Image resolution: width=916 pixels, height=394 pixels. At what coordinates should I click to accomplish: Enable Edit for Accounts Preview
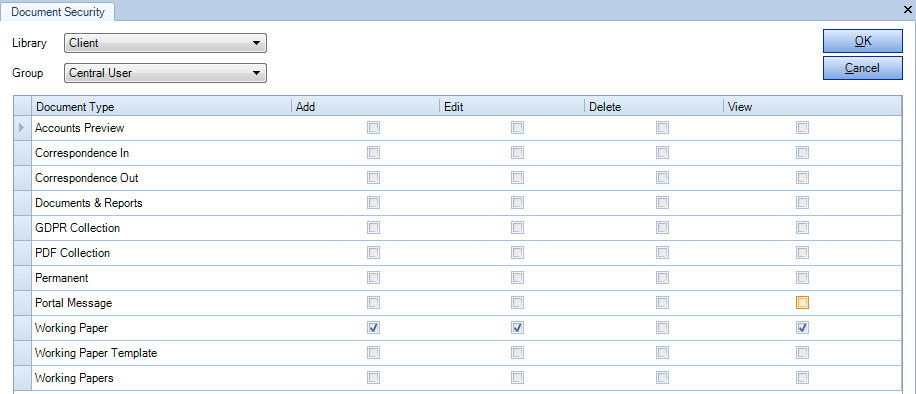click(517, 127)
